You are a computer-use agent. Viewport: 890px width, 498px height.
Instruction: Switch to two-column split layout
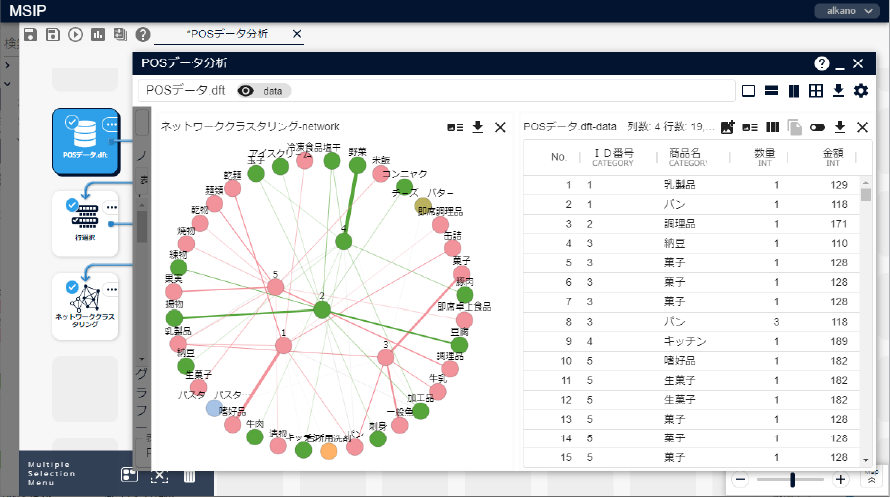794,91
